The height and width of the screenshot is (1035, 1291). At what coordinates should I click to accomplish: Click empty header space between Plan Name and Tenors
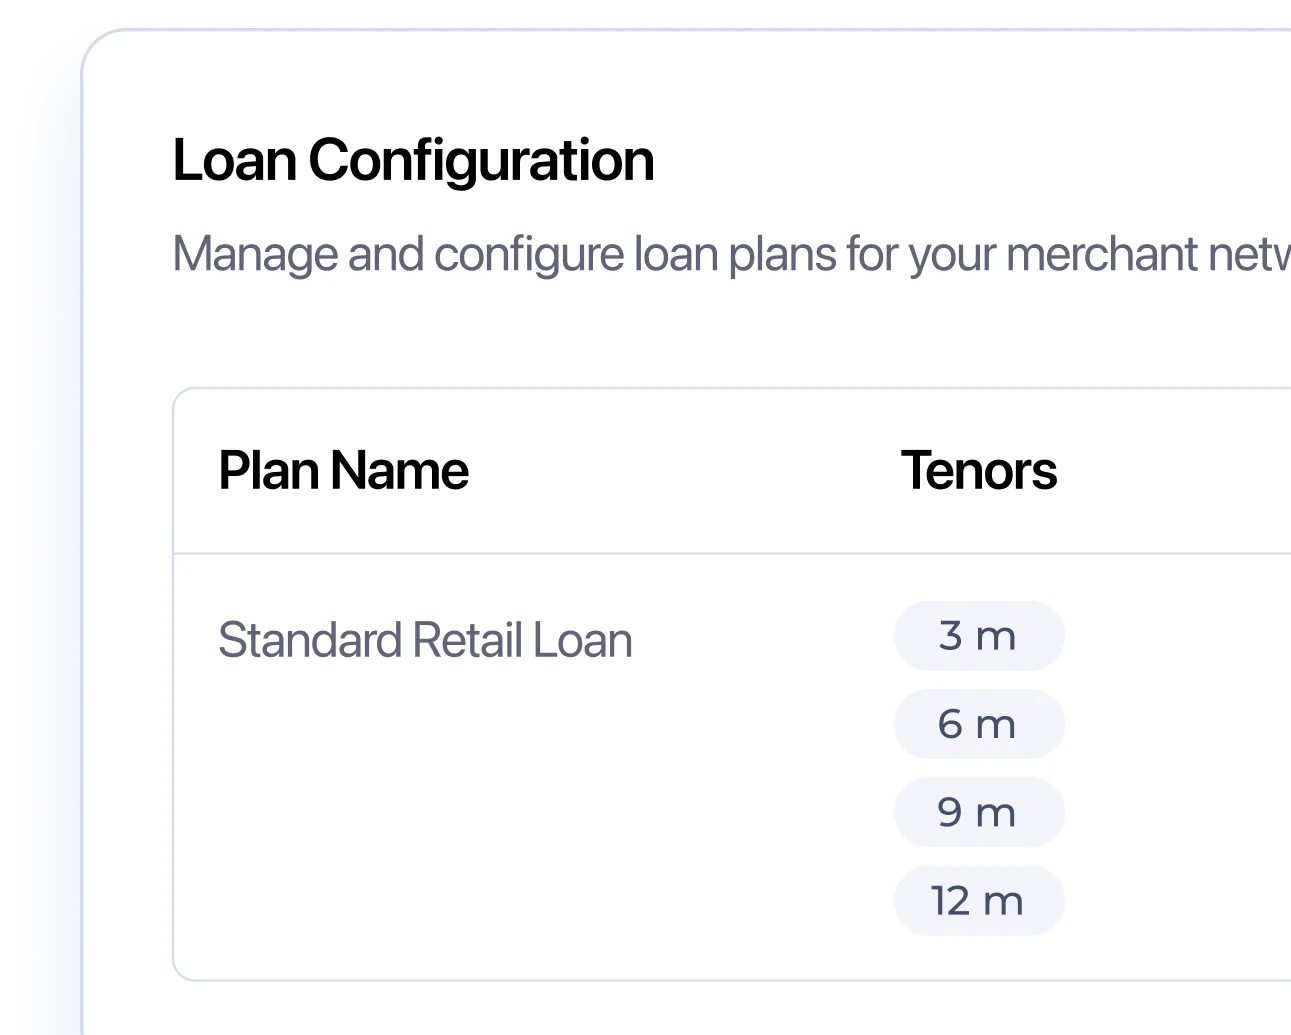680,471
